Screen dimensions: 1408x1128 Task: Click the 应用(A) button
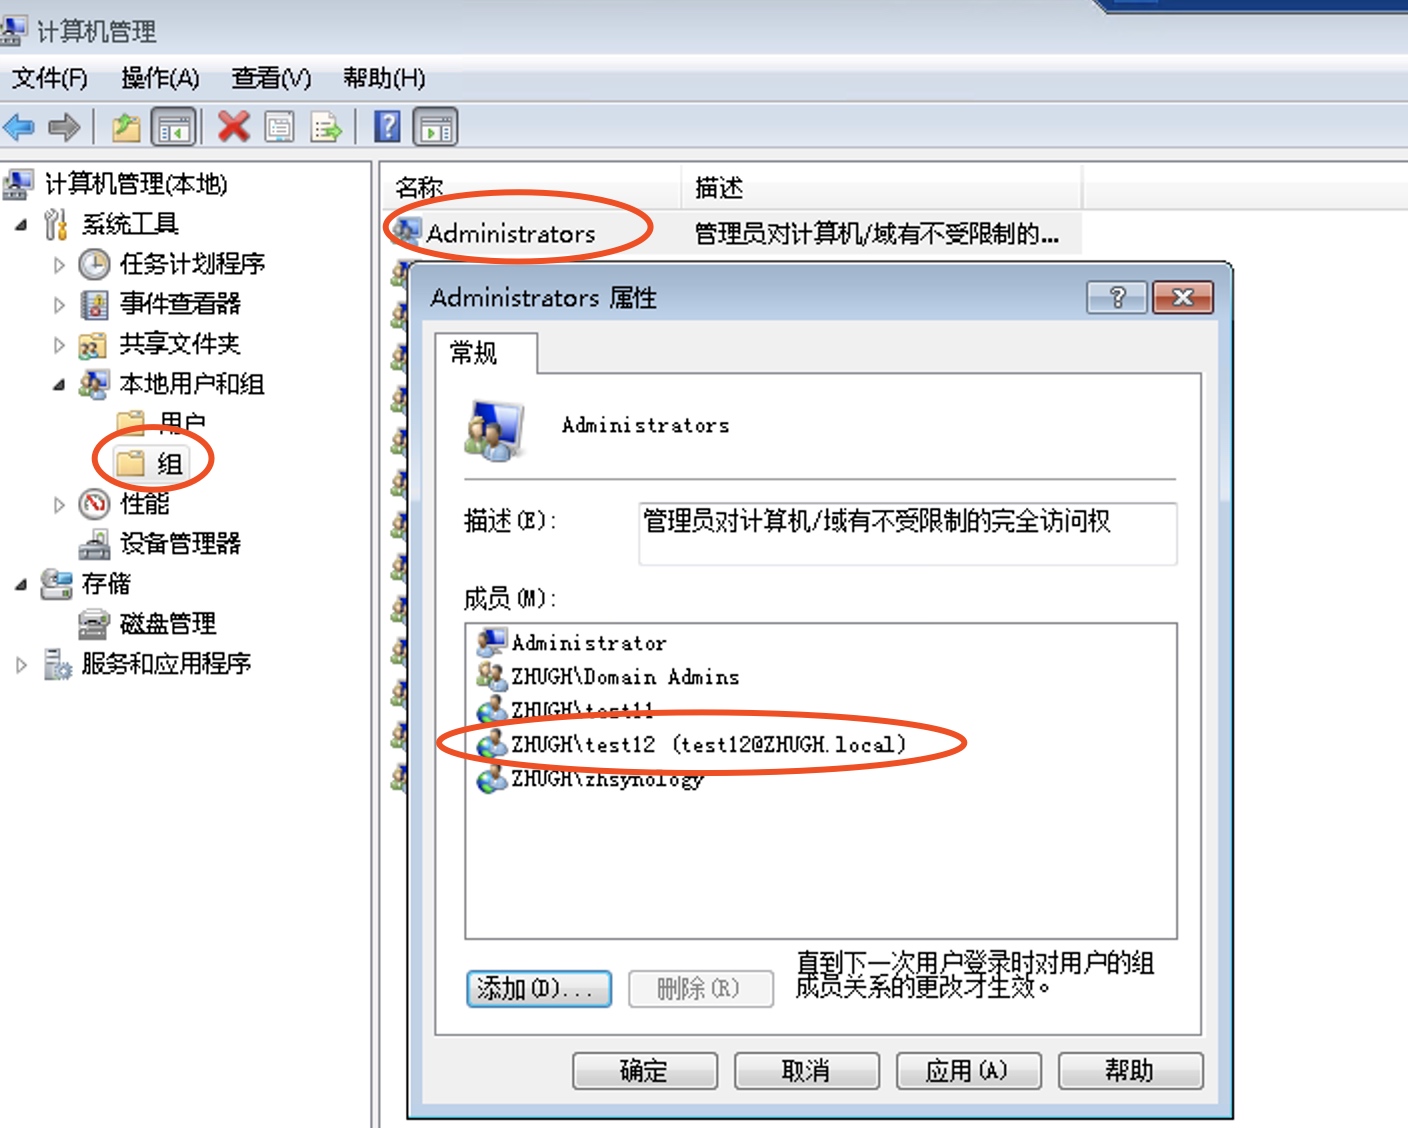coord(968,1071)
